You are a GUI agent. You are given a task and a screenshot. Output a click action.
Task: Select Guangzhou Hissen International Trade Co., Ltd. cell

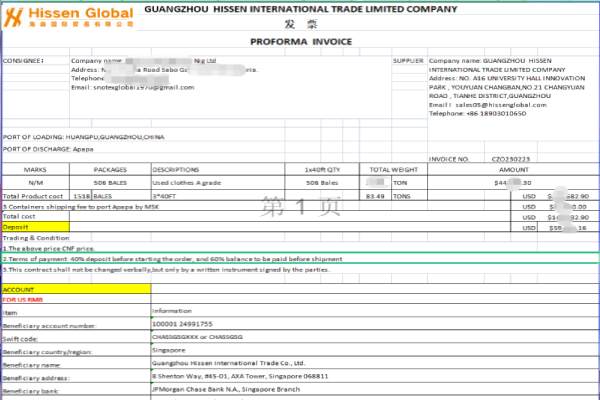[x=228, y=363]
